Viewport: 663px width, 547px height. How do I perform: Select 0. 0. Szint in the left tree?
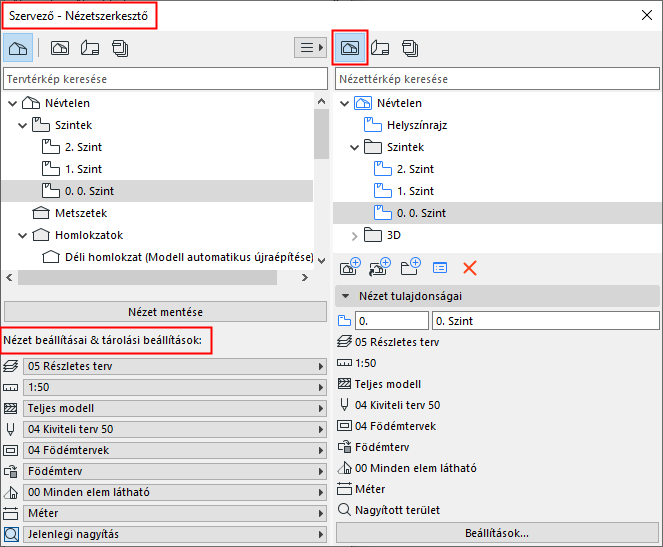(x=157, y=191)
